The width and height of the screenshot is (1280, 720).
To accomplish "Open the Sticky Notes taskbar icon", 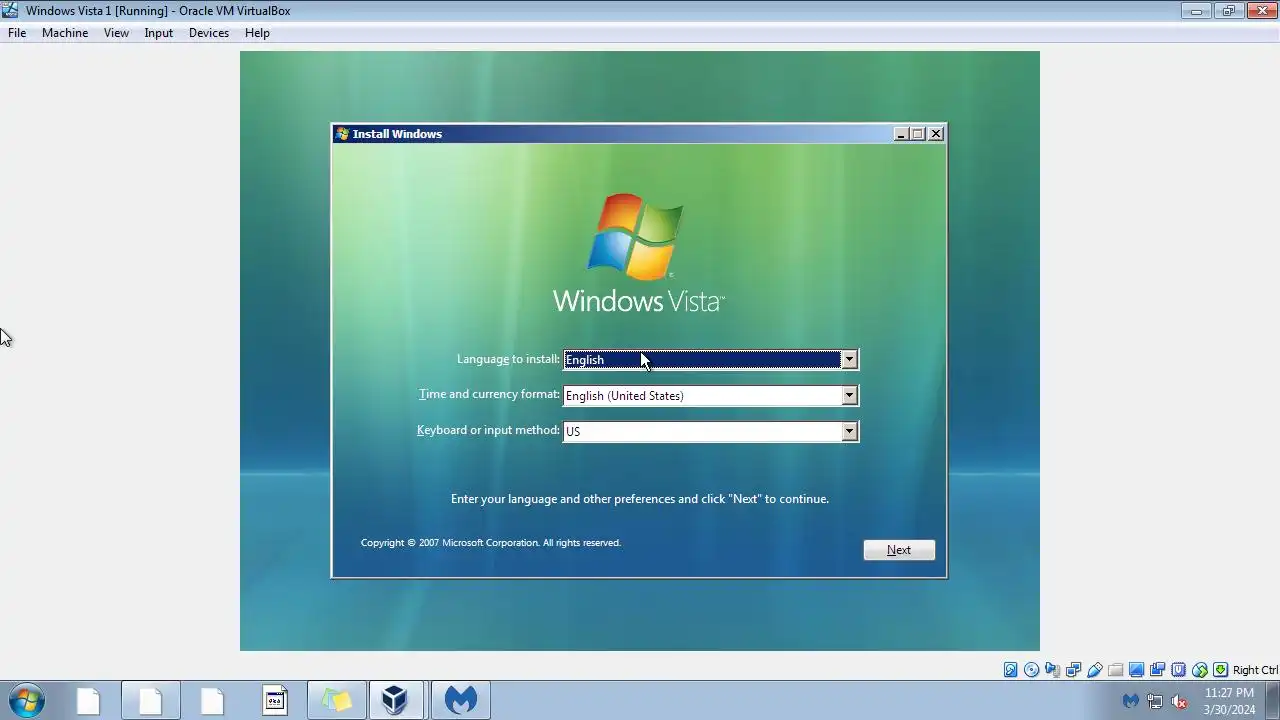I will click(x=337, y=700).
